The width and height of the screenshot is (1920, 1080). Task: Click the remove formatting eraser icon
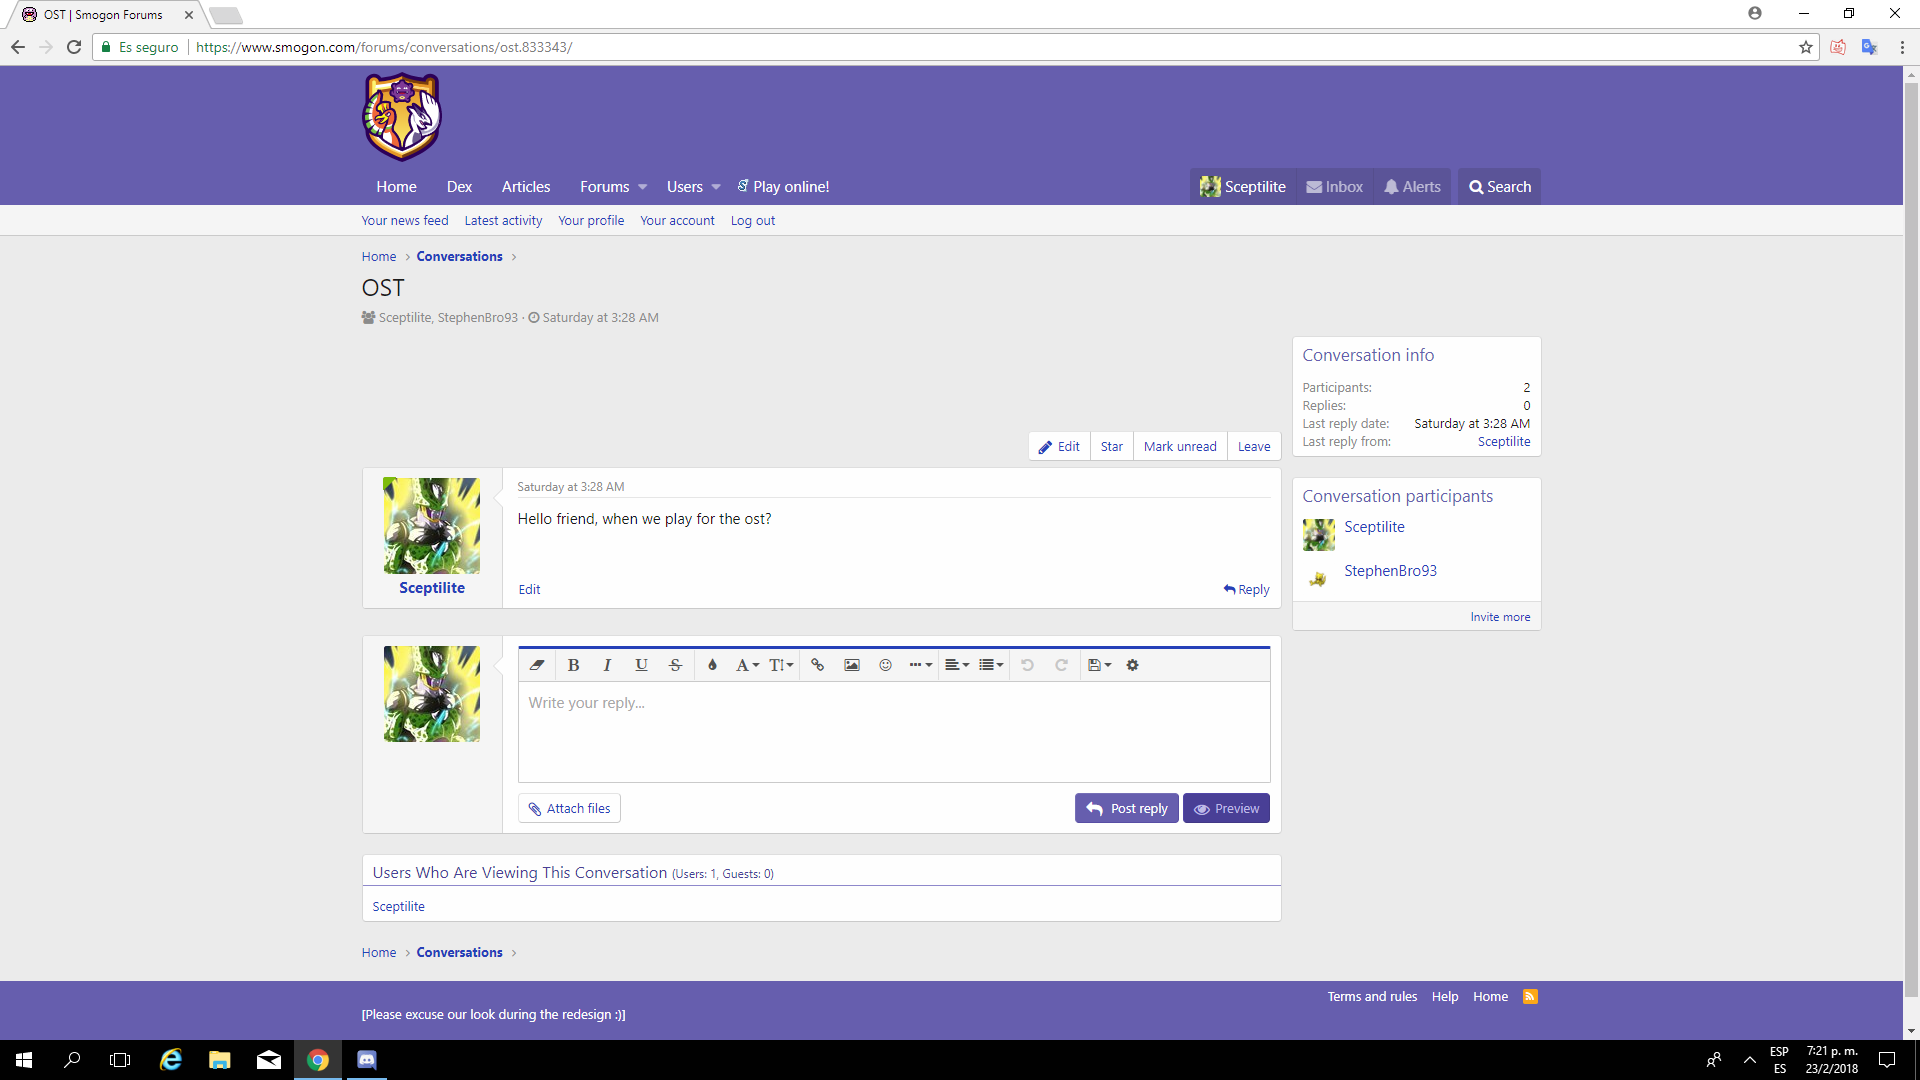537,665
